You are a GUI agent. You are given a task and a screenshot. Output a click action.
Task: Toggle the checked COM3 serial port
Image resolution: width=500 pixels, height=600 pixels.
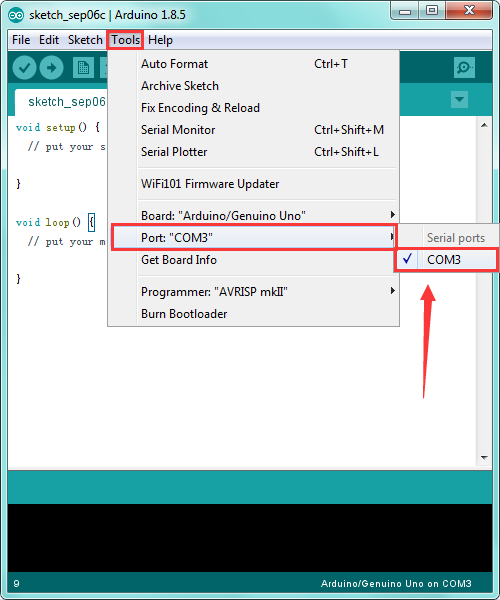click(446, 260)
